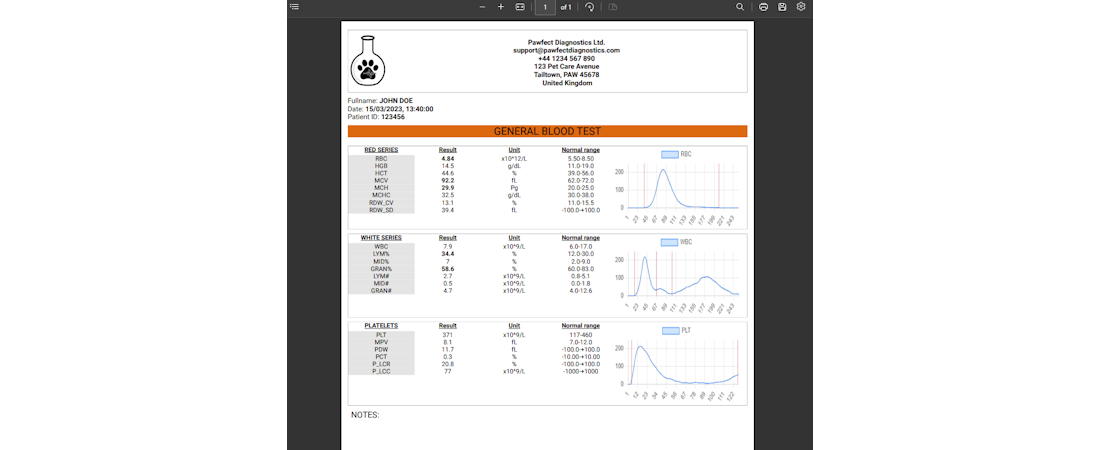Viewport: 1100px width, 450px height.
Task: Click the support@pawfectdiagnostics.com email
Action: (x=566, y=51)
